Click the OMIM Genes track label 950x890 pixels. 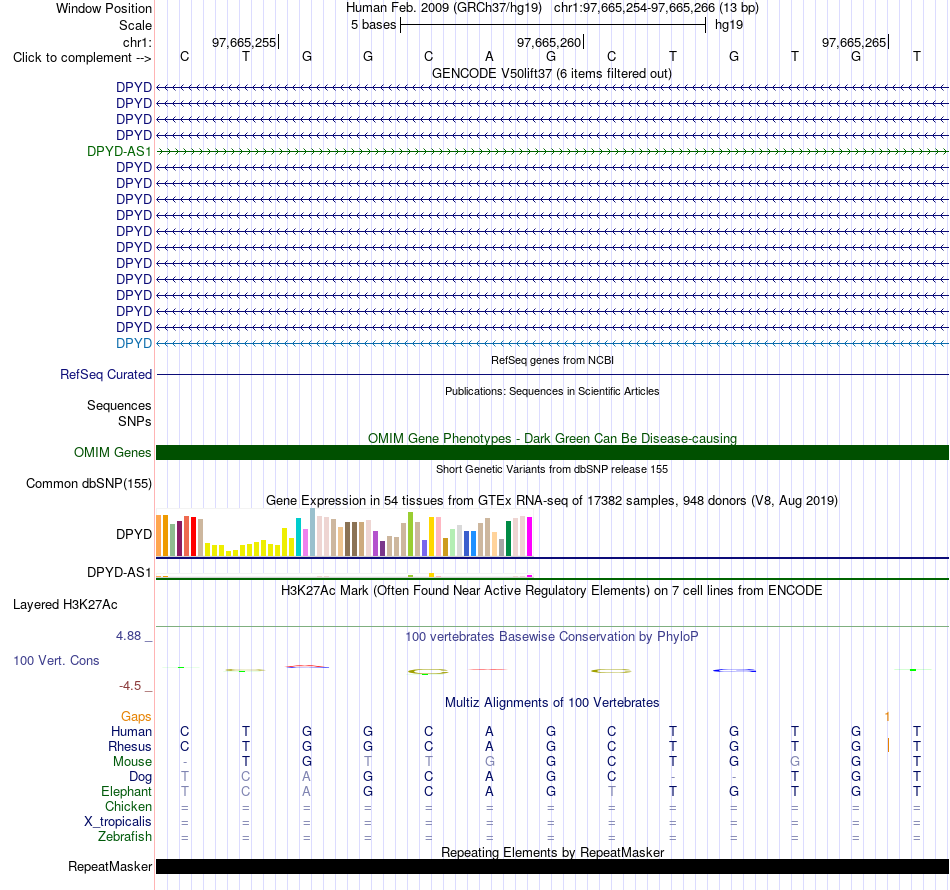pos(113,453)
